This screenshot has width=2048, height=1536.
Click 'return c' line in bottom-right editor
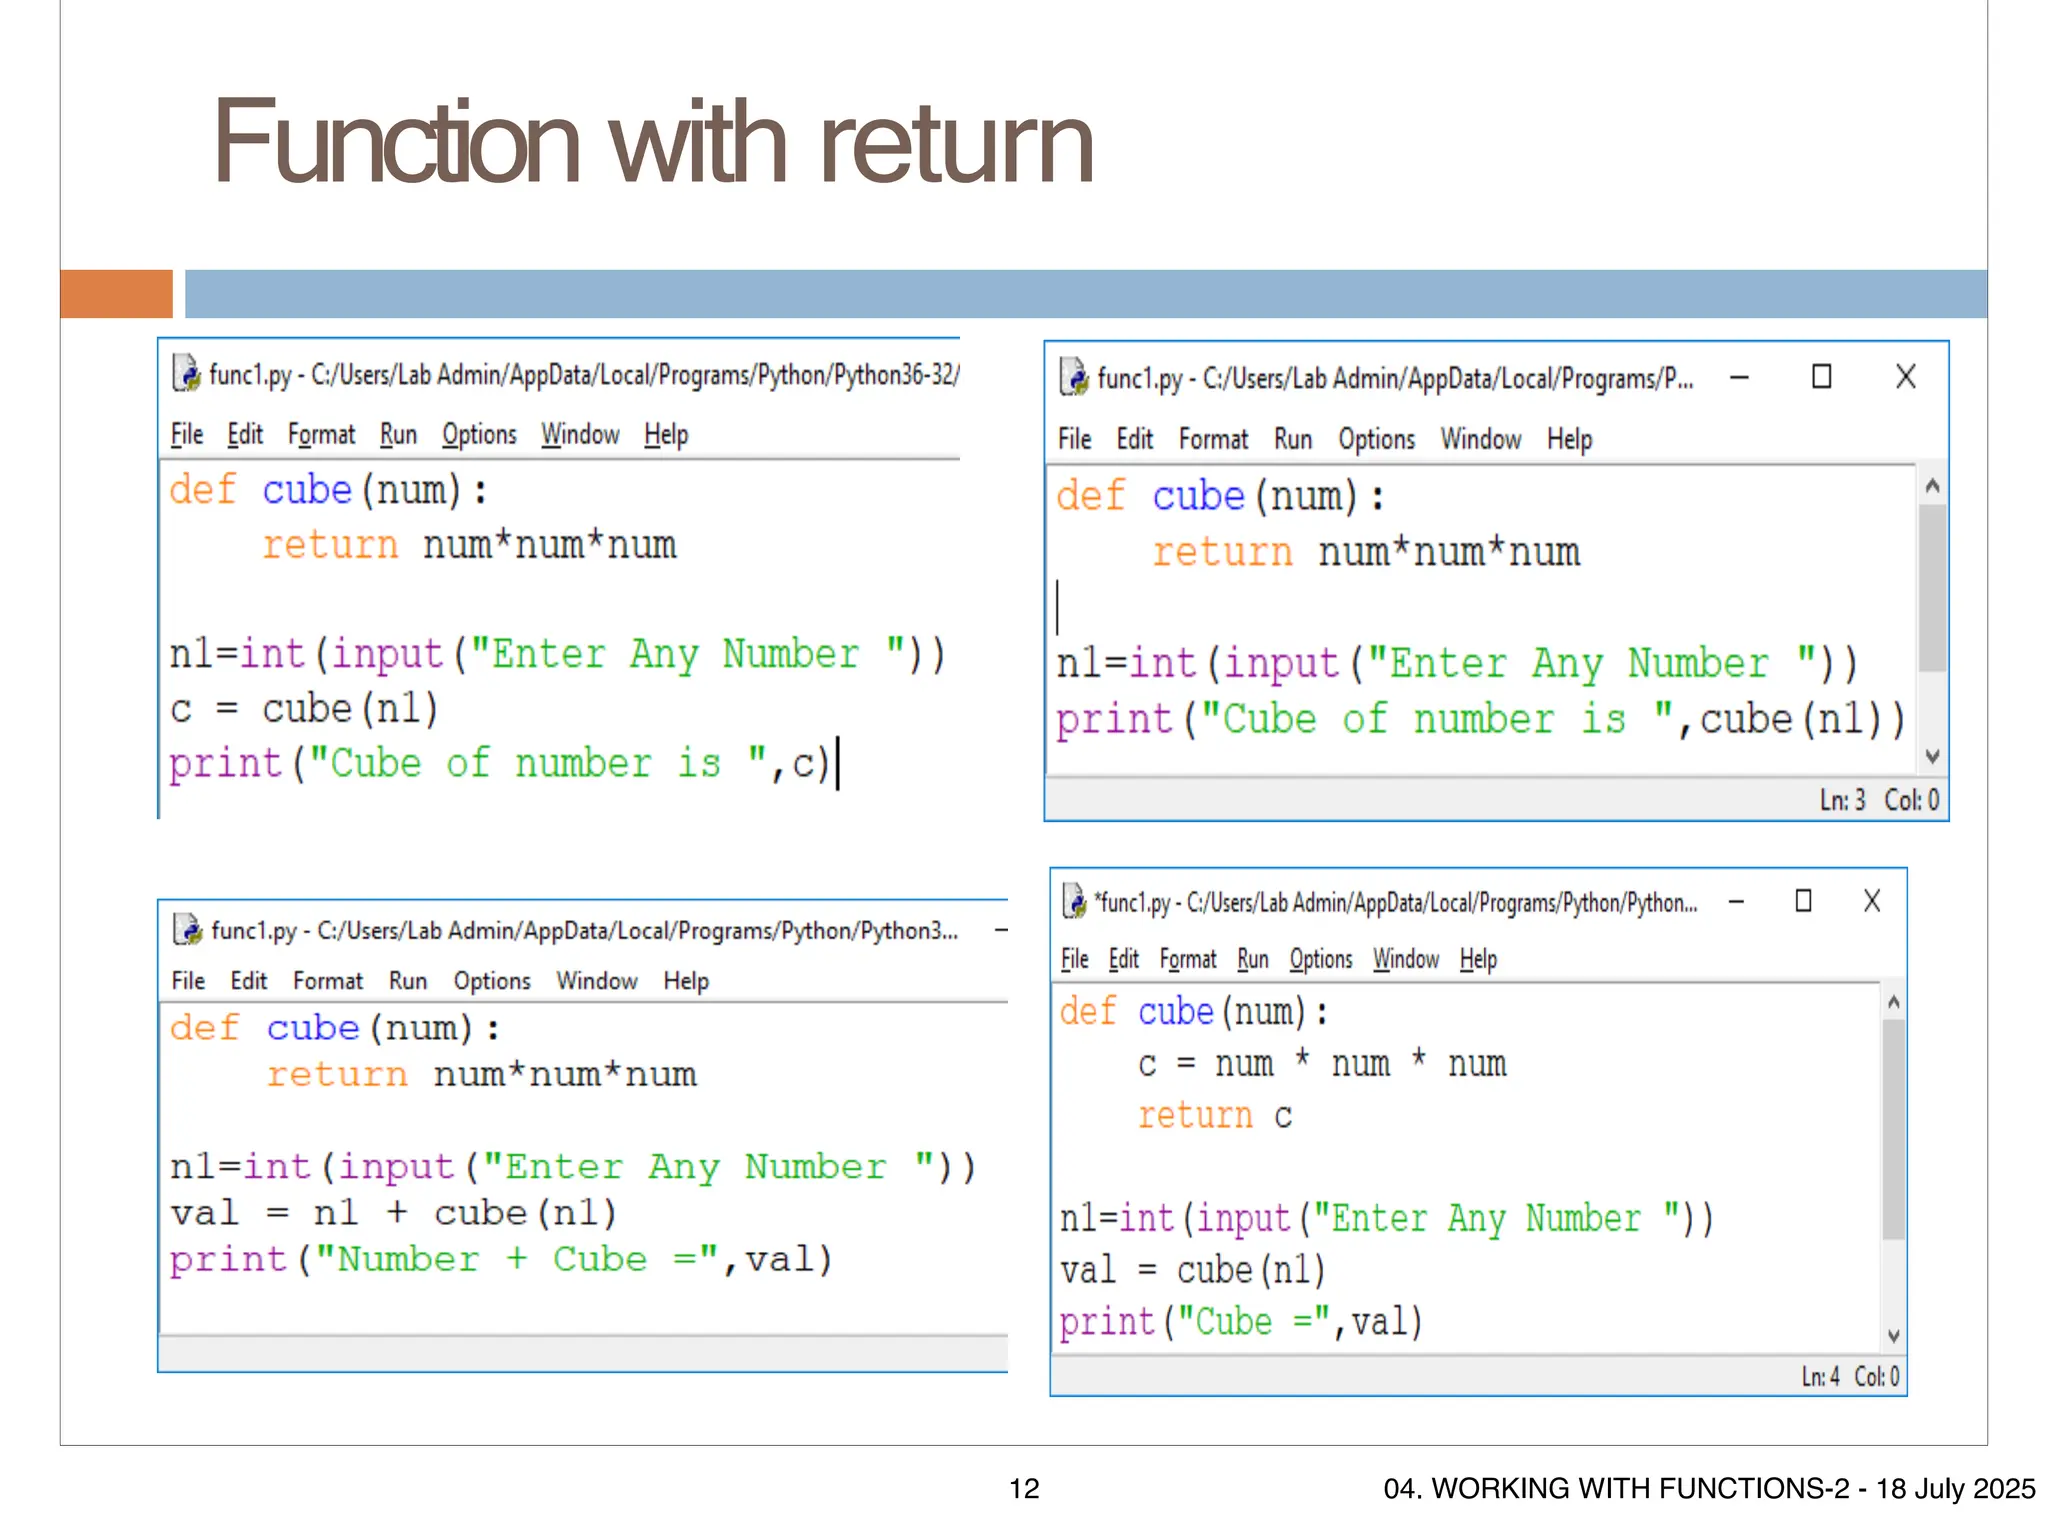(x=1215, y=1115)
